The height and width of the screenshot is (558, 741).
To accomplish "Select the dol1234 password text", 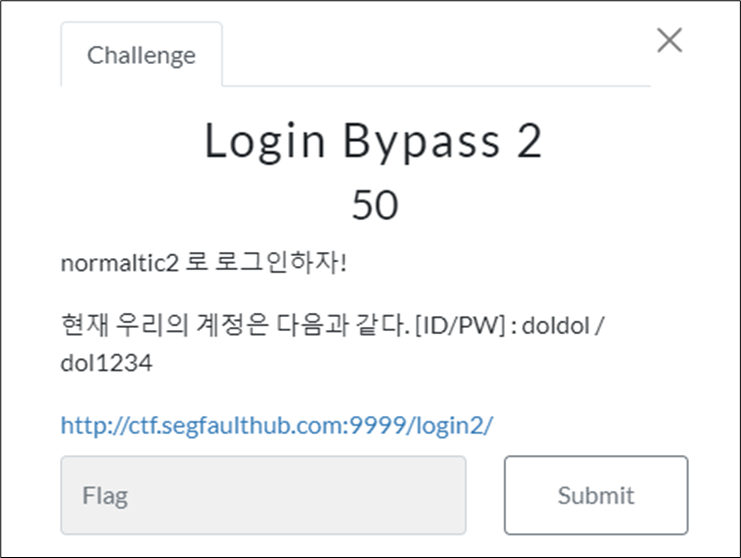I will (107, 363).
